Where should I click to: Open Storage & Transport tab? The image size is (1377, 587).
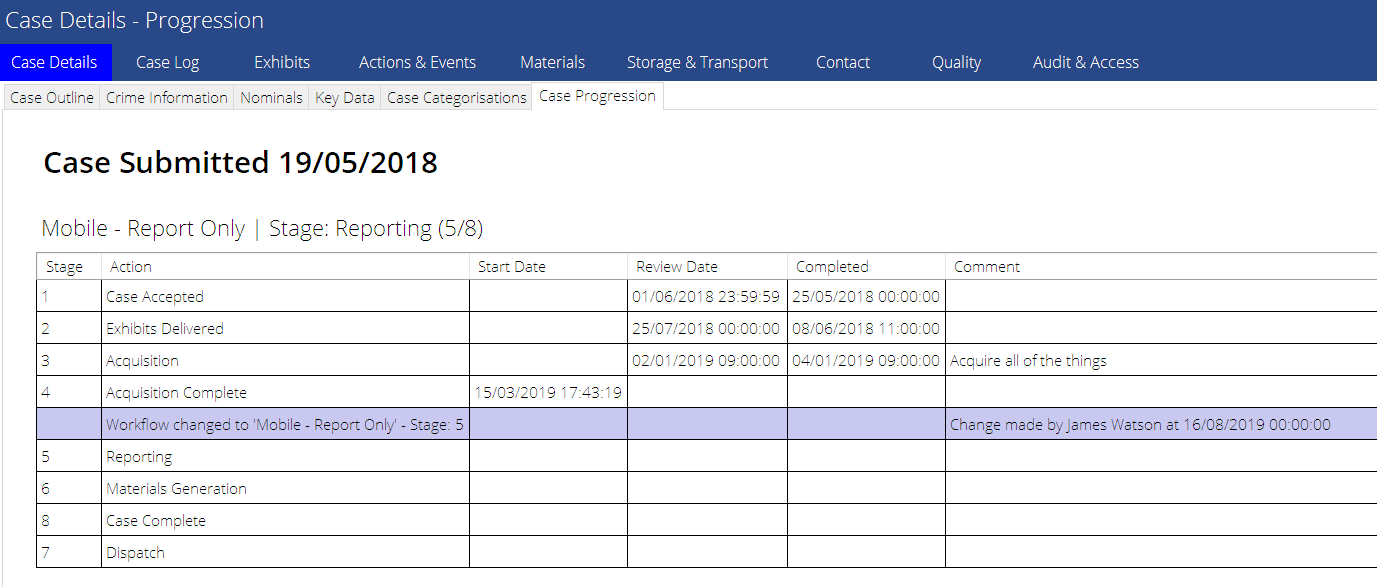697,62
